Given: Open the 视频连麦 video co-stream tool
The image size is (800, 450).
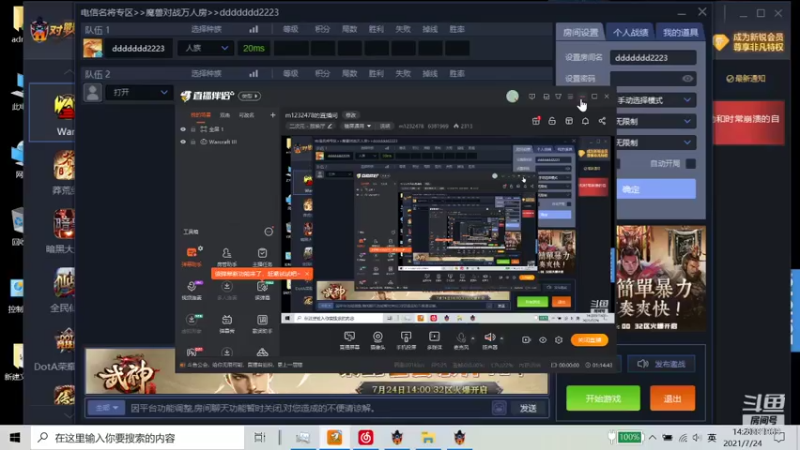Looking at the screenshot, I should 192,290.
